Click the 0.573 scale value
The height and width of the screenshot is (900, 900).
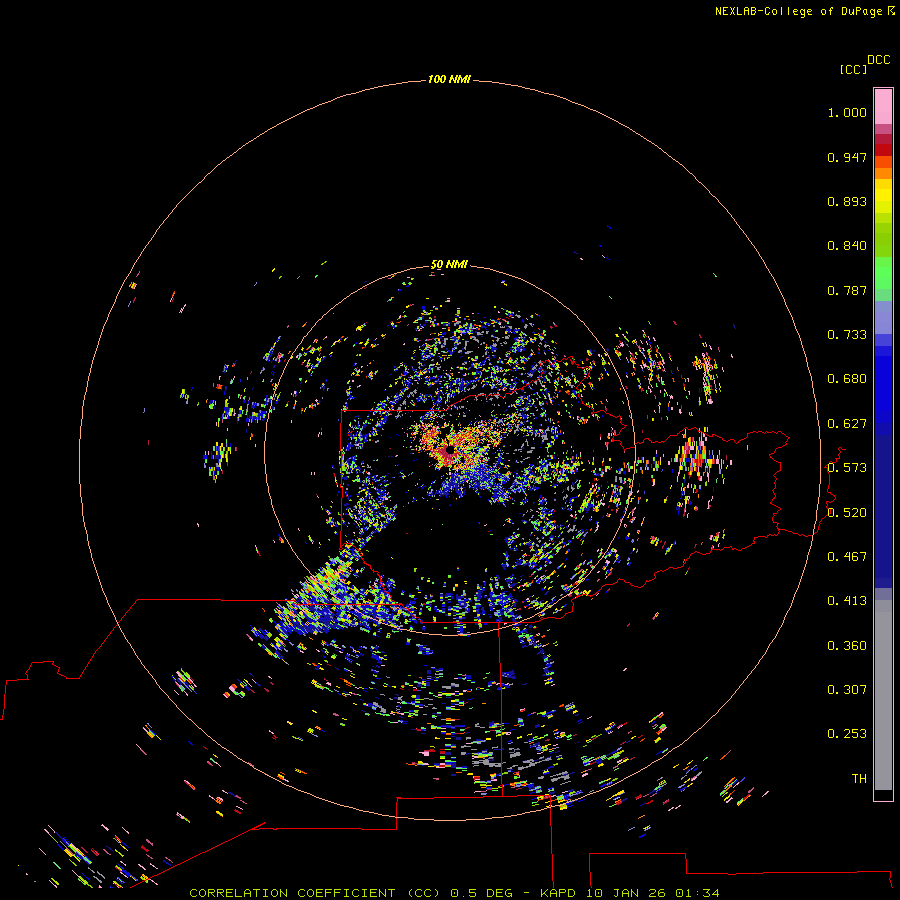(847, 468)
